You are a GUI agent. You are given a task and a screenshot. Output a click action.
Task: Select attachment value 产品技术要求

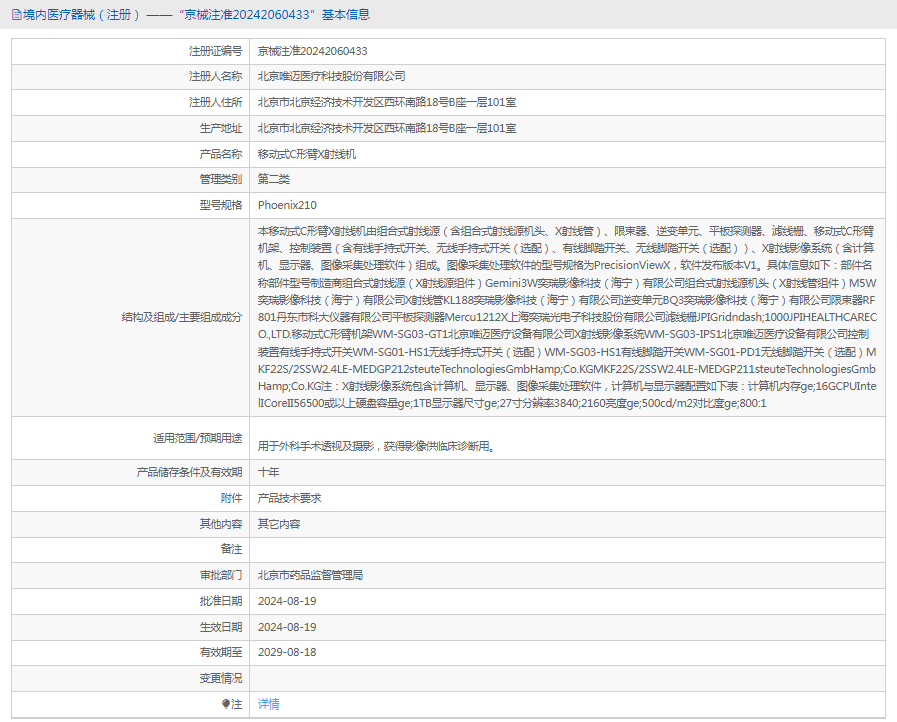pyautogui.click(x=289, y=498)
